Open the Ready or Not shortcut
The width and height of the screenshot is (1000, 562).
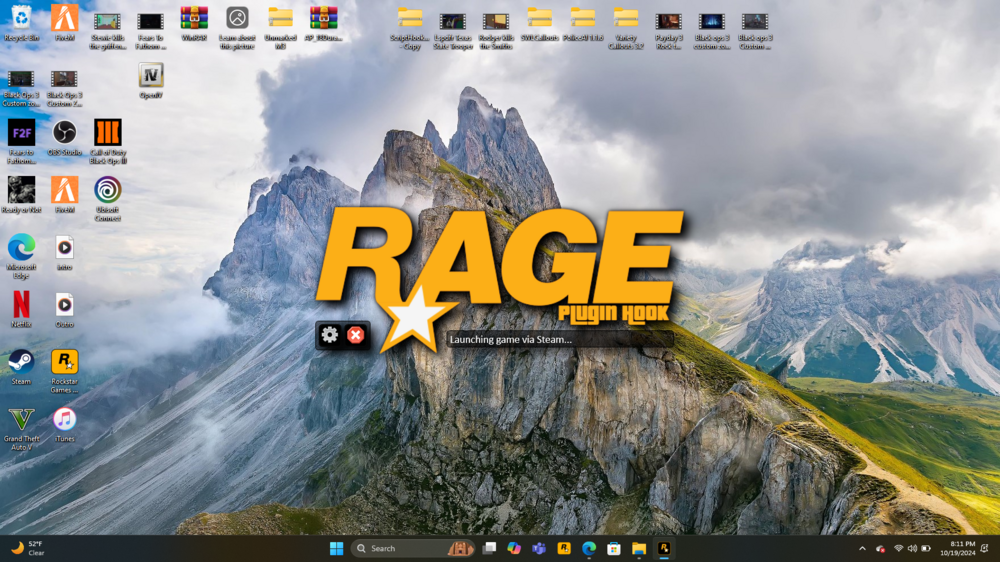pos(21,195)
